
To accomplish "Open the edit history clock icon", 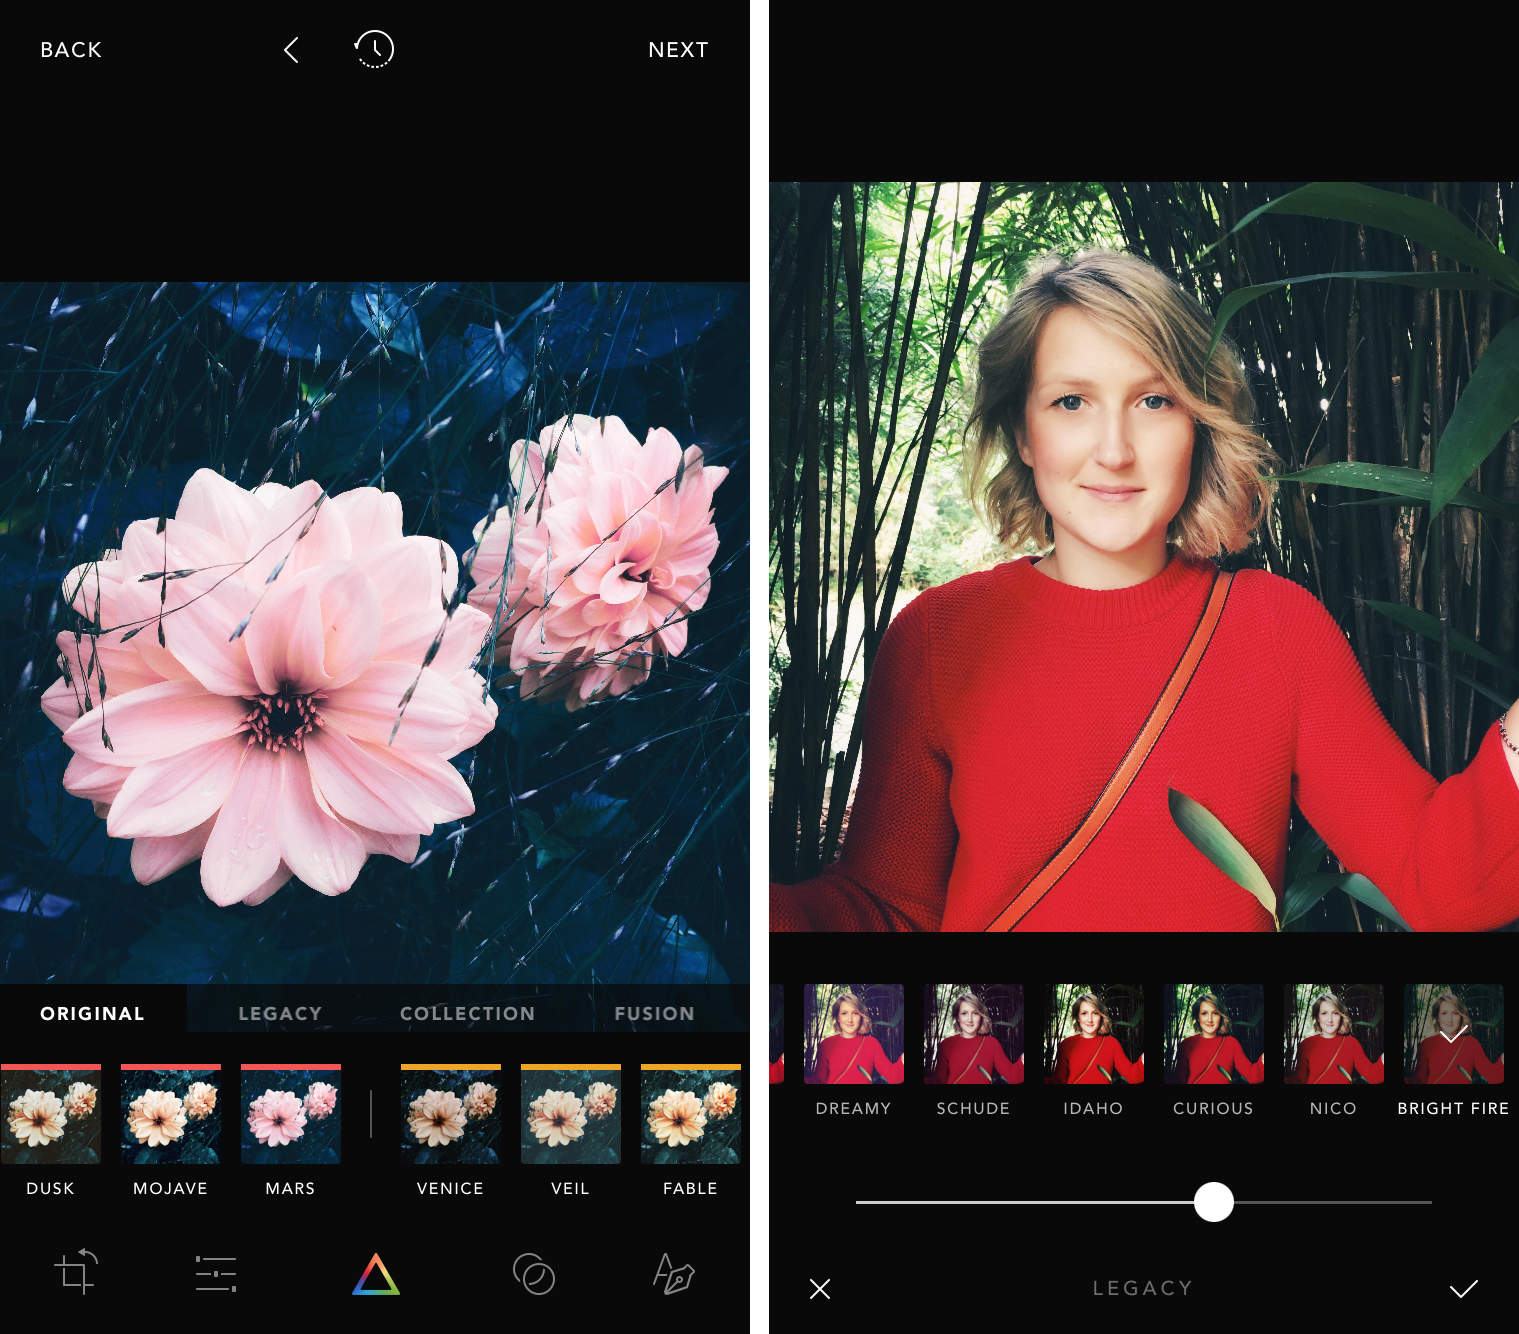I will pyautogui.click(x=374, y=49).
